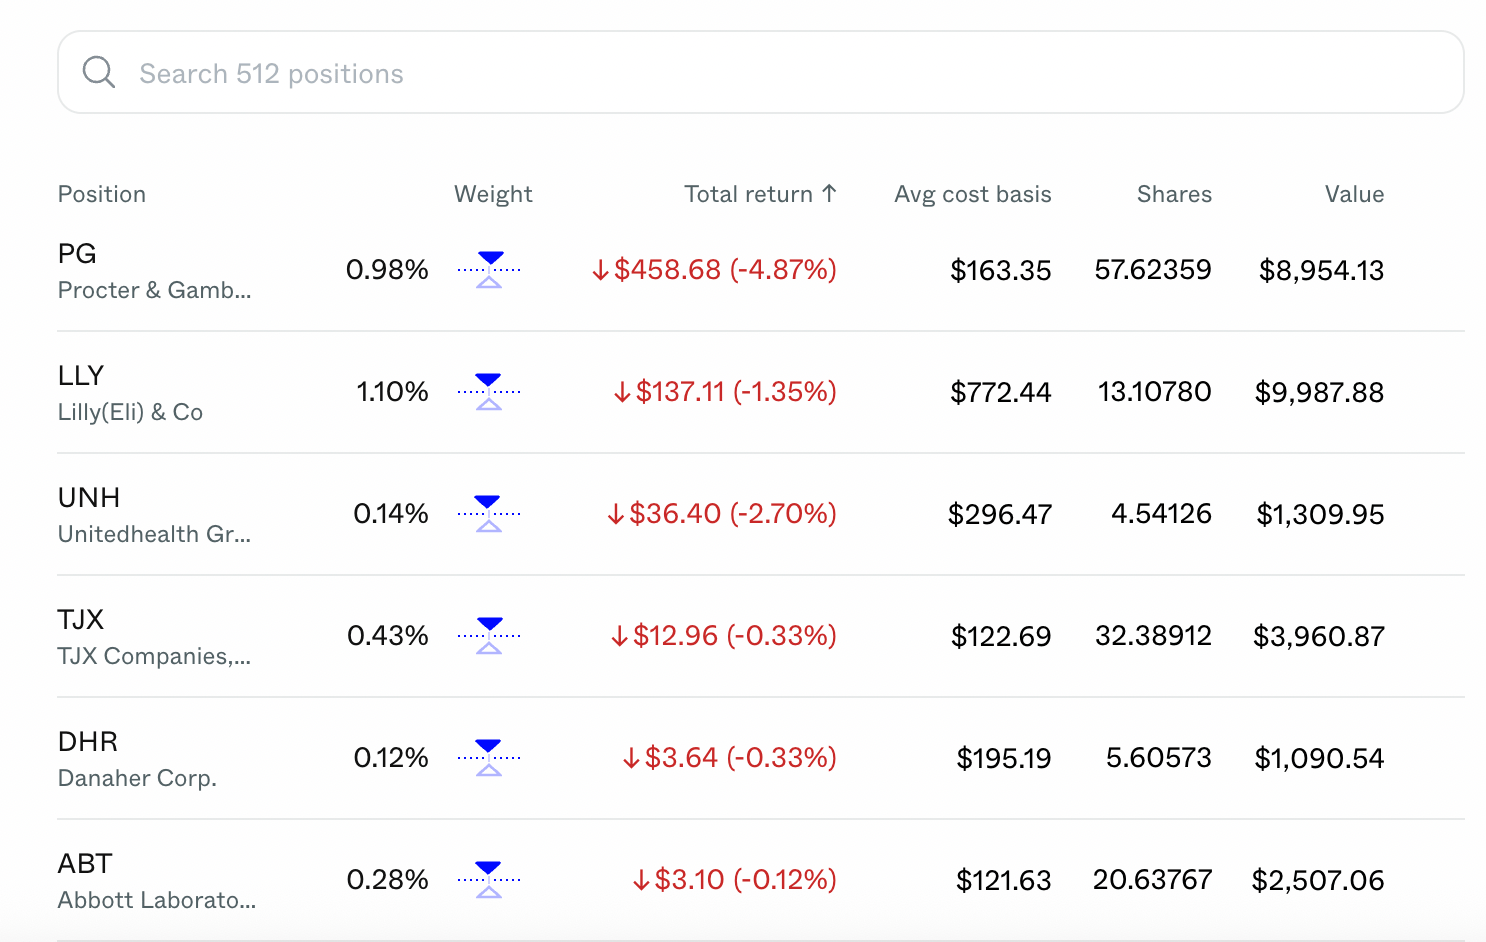Open the UNH Unitedhealth position

[761, 514]
